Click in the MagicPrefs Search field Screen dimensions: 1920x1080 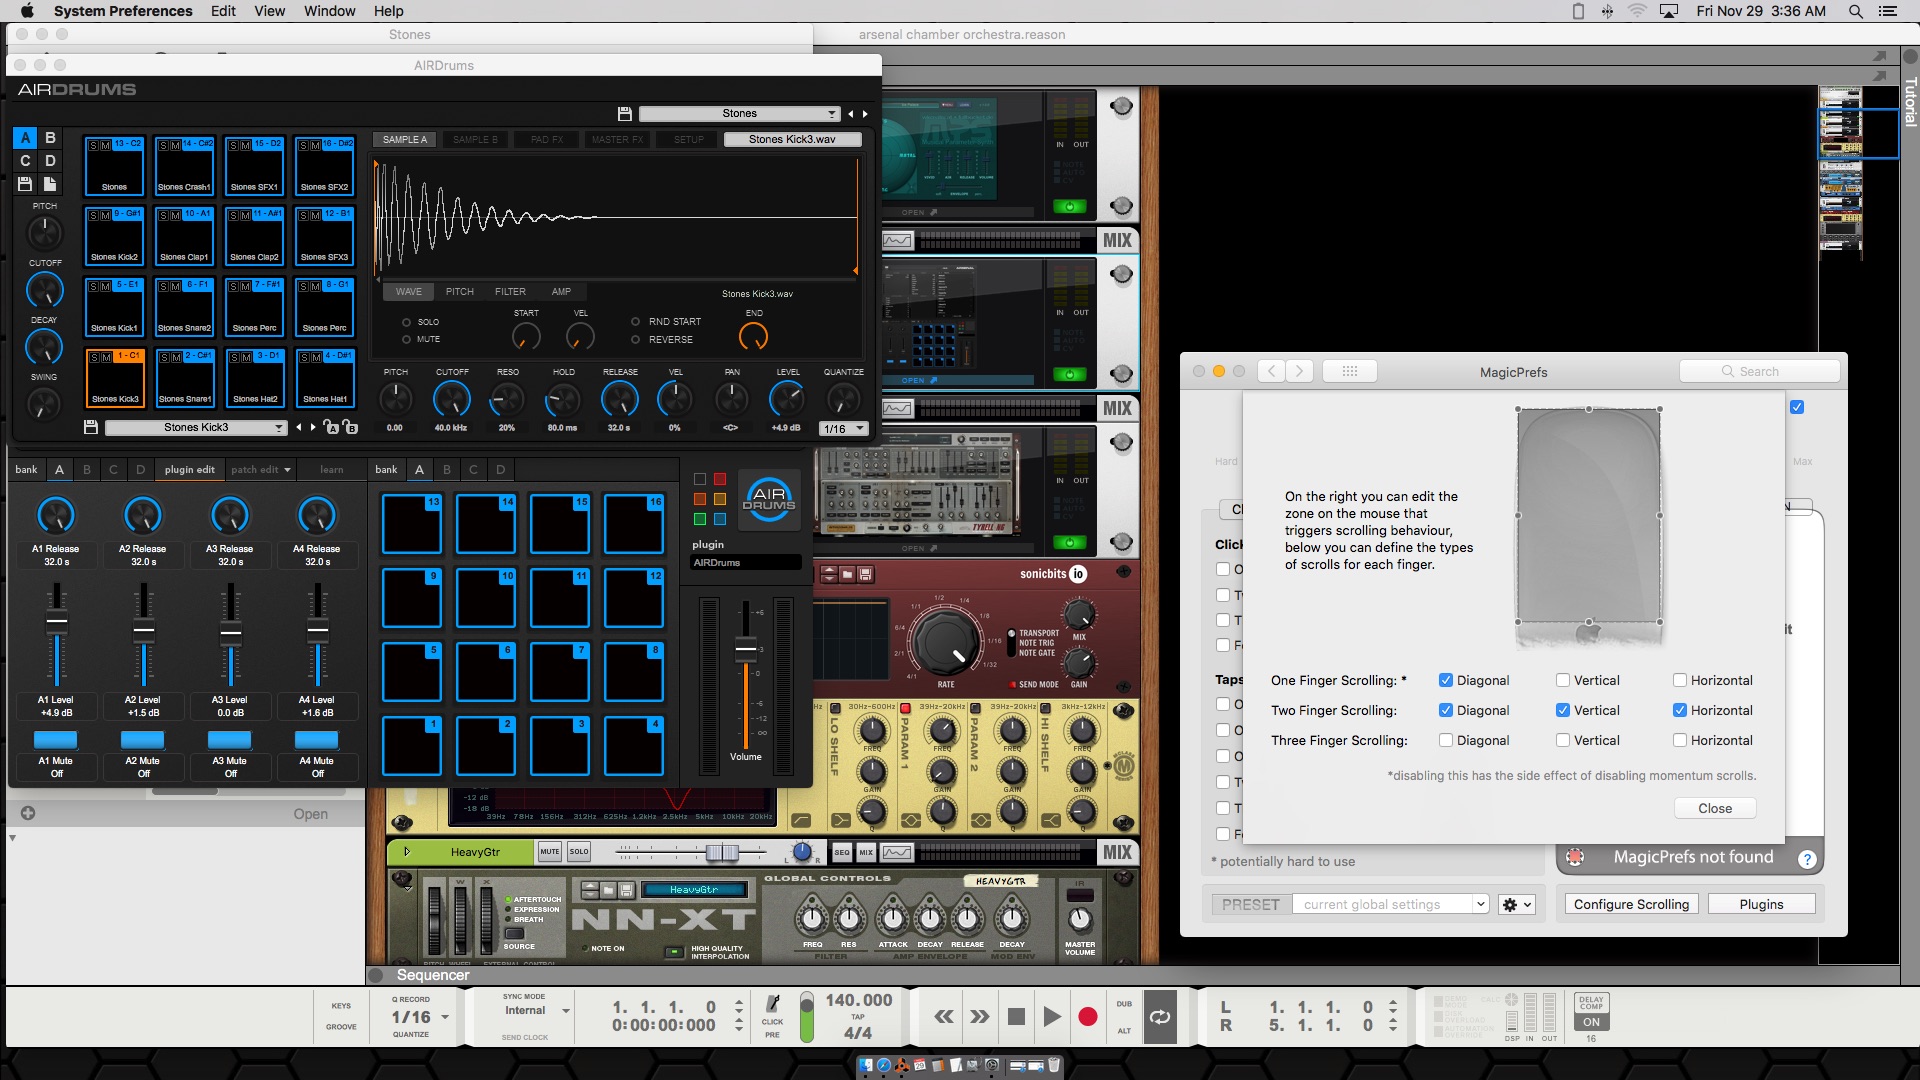coord(1760,371)
